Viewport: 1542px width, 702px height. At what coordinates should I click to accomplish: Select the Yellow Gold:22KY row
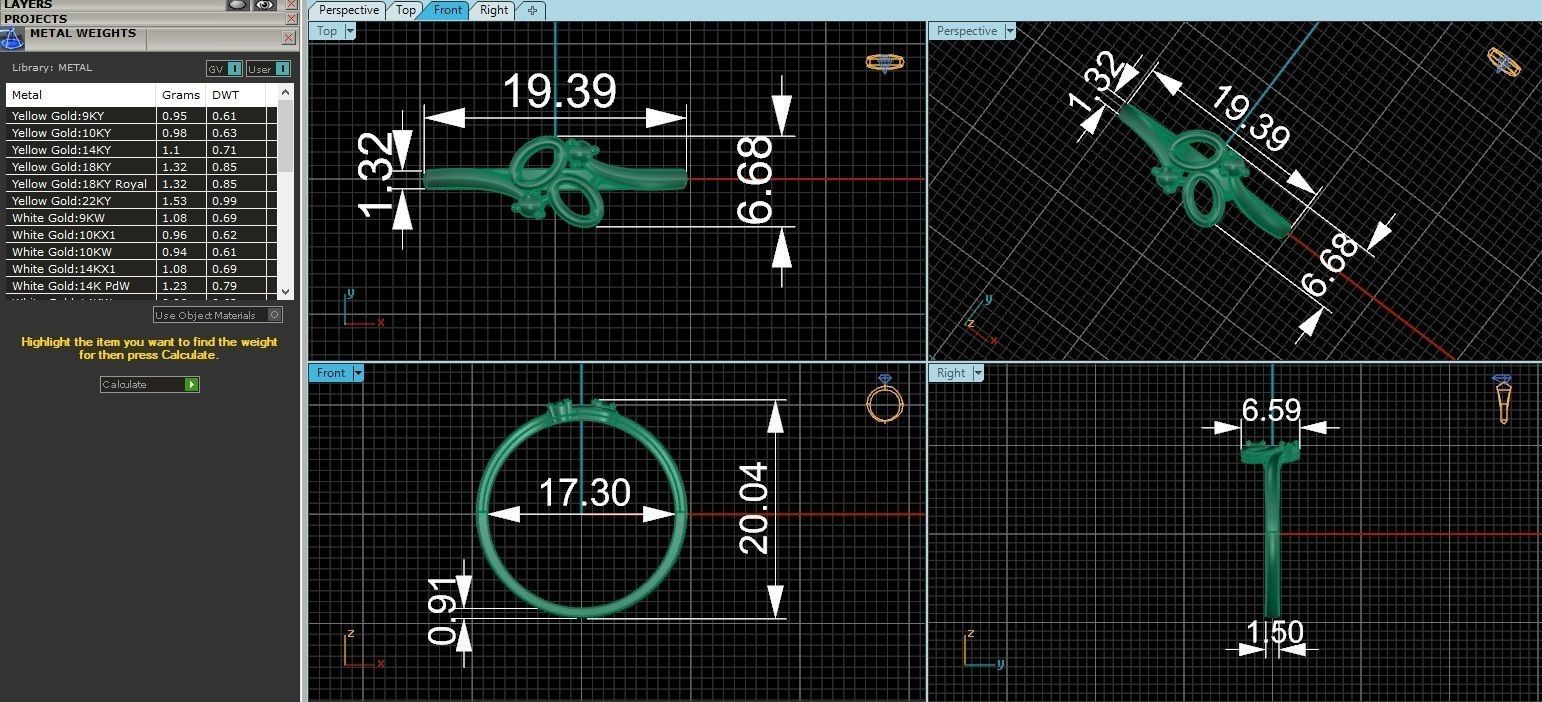tap(141, 201)
